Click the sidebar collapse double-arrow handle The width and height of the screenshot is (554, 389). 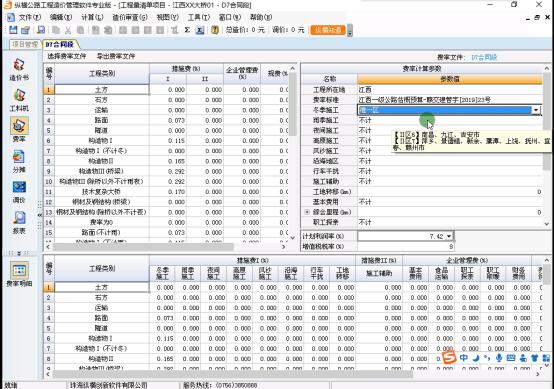click(x=40, y=215)
